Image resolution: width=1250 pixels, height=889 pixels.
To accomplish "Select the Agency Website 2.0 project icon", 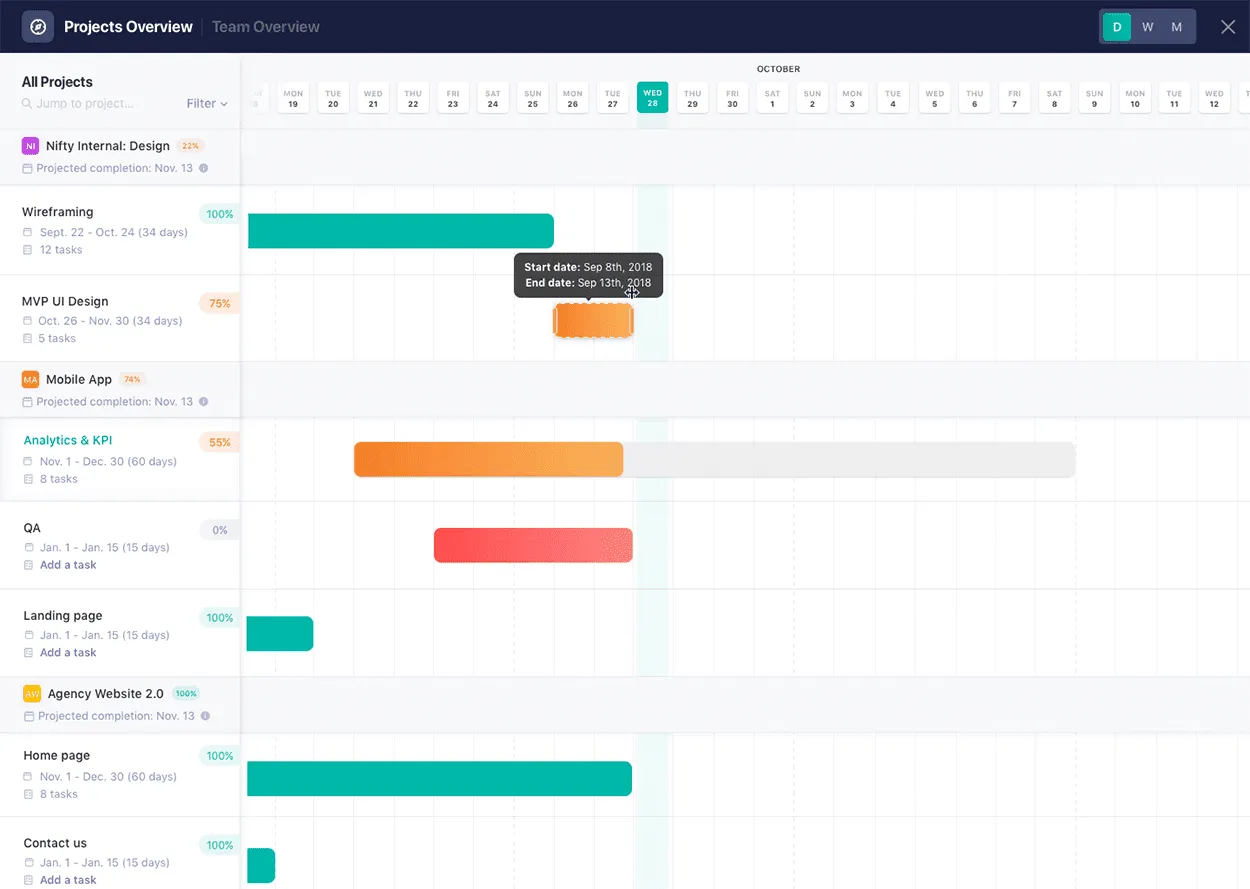I will [x=30, y=693].
